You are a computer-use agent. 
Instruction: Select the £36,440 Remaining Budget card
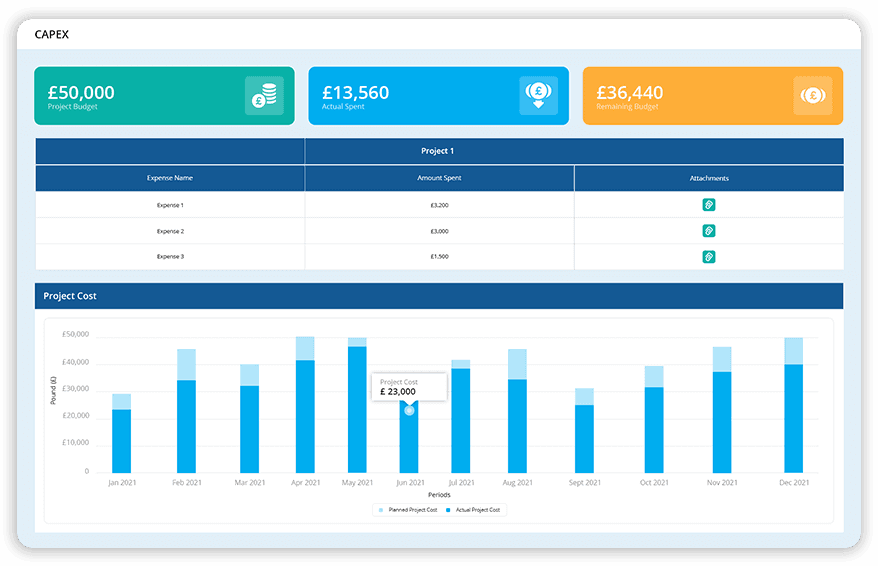tap(713, 96)
